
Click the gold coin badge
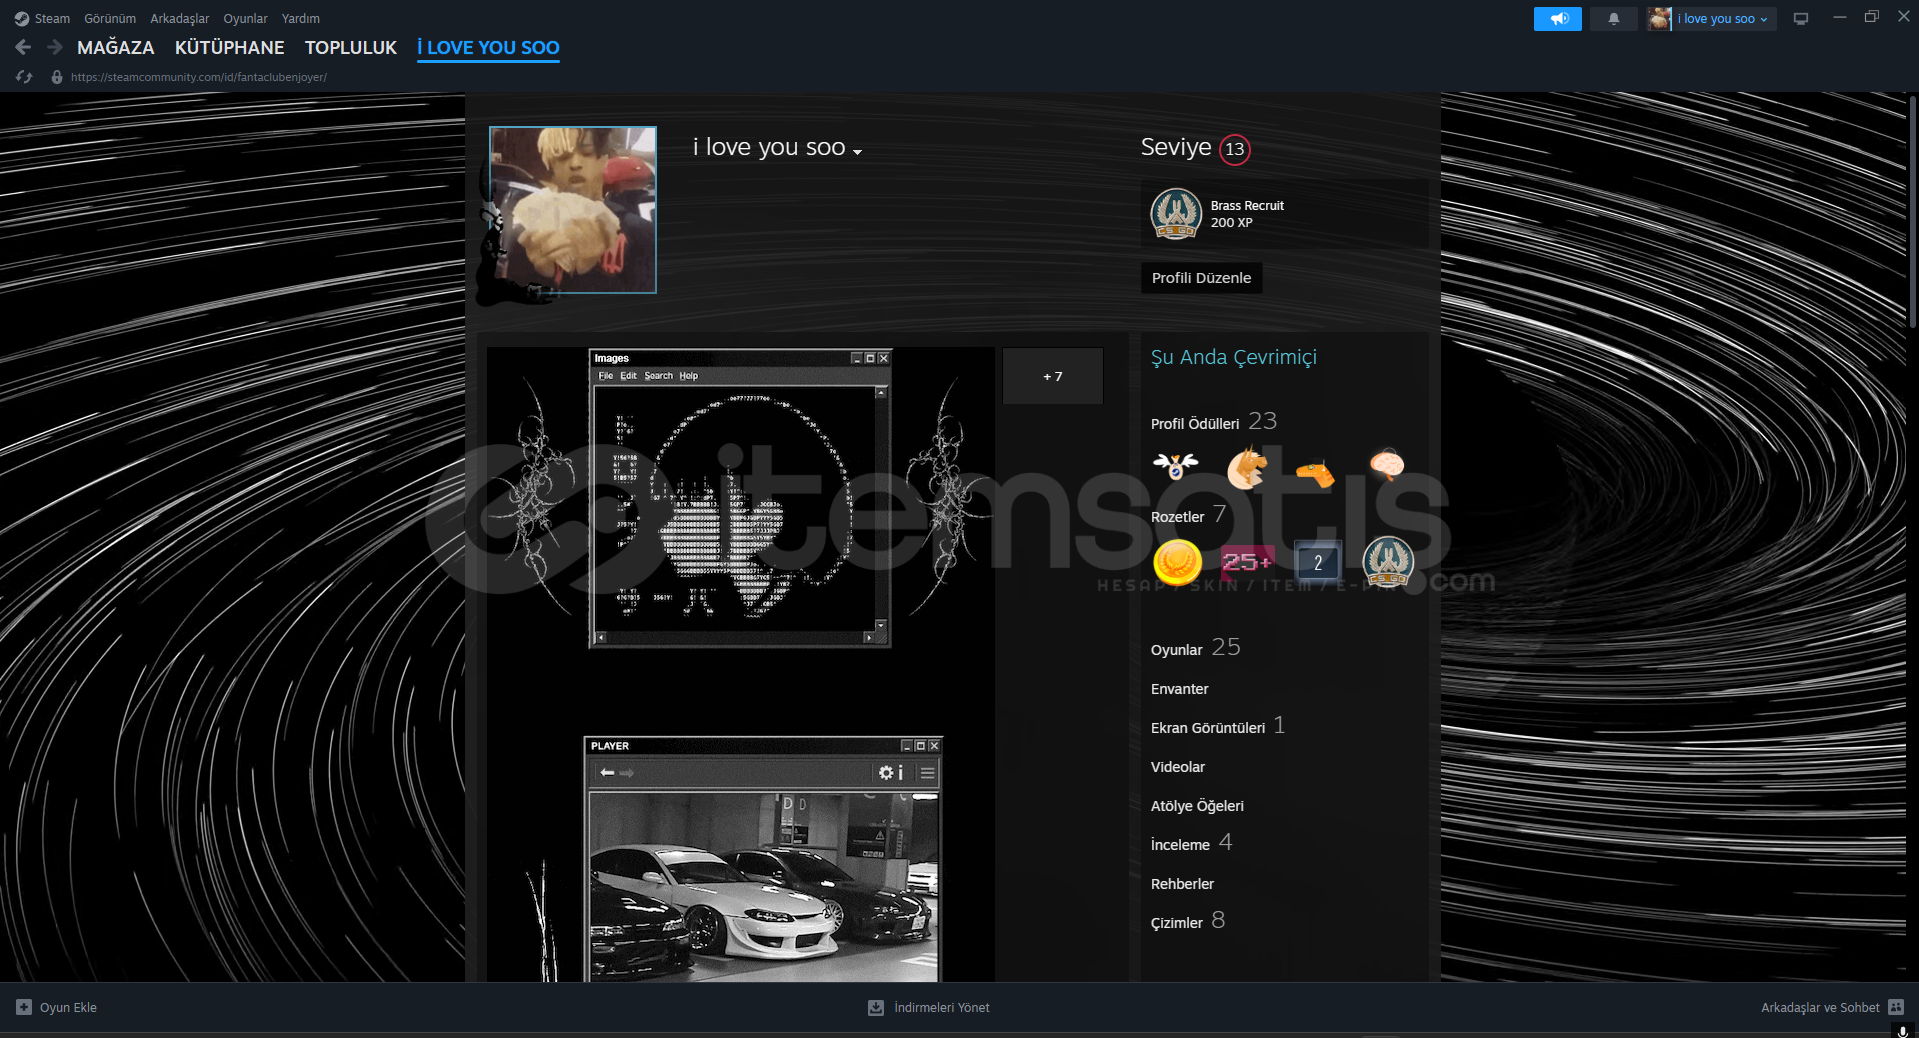tap(1177, 562)
